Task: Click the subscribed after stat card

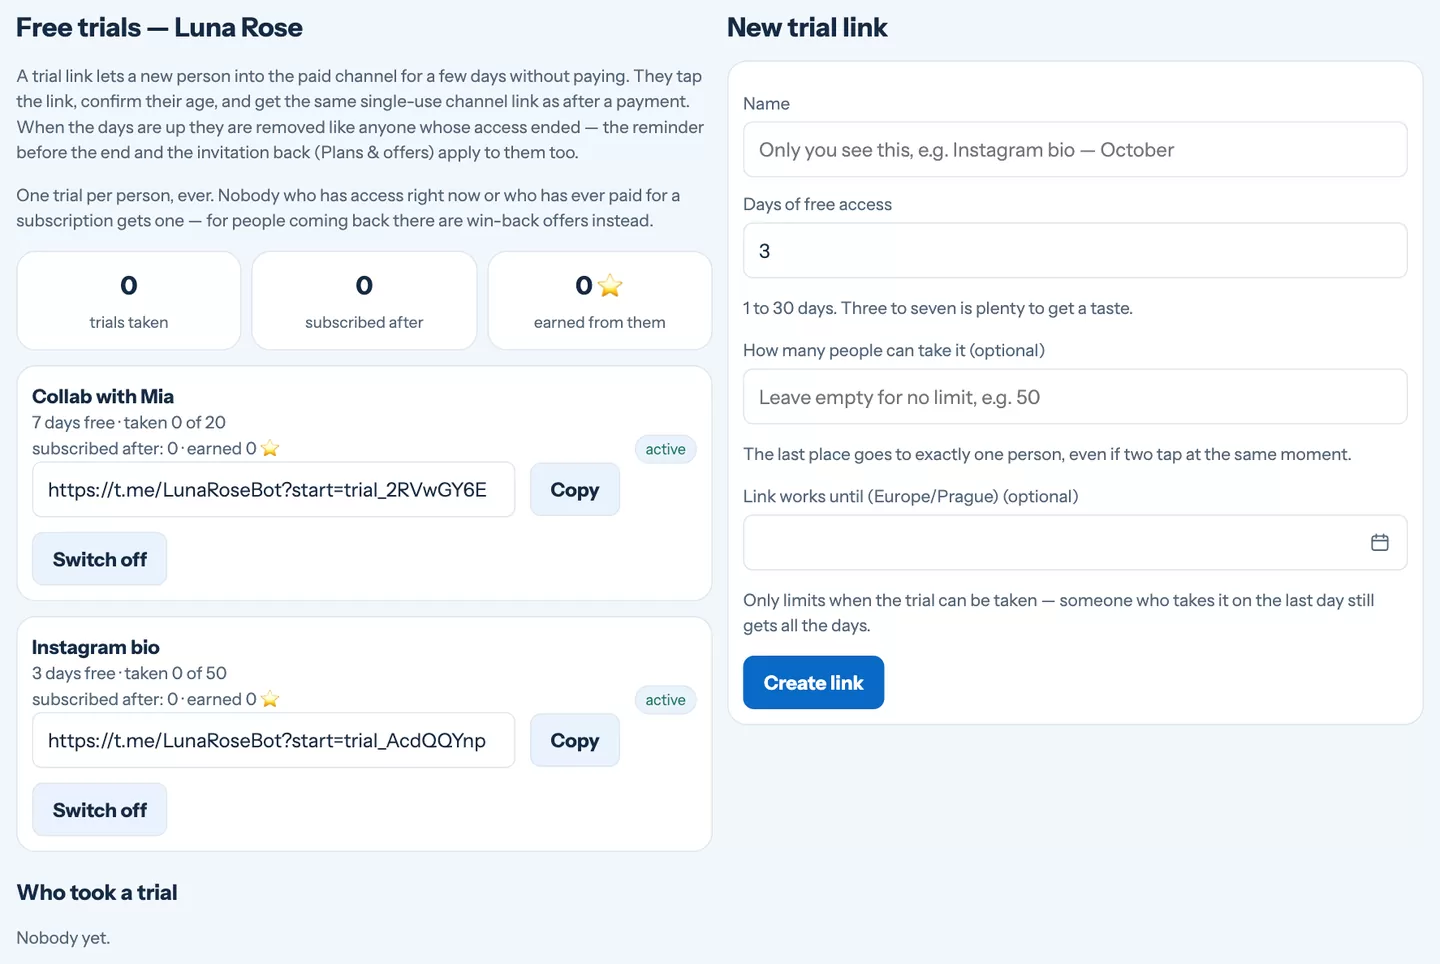Action: tap(364, 300)
